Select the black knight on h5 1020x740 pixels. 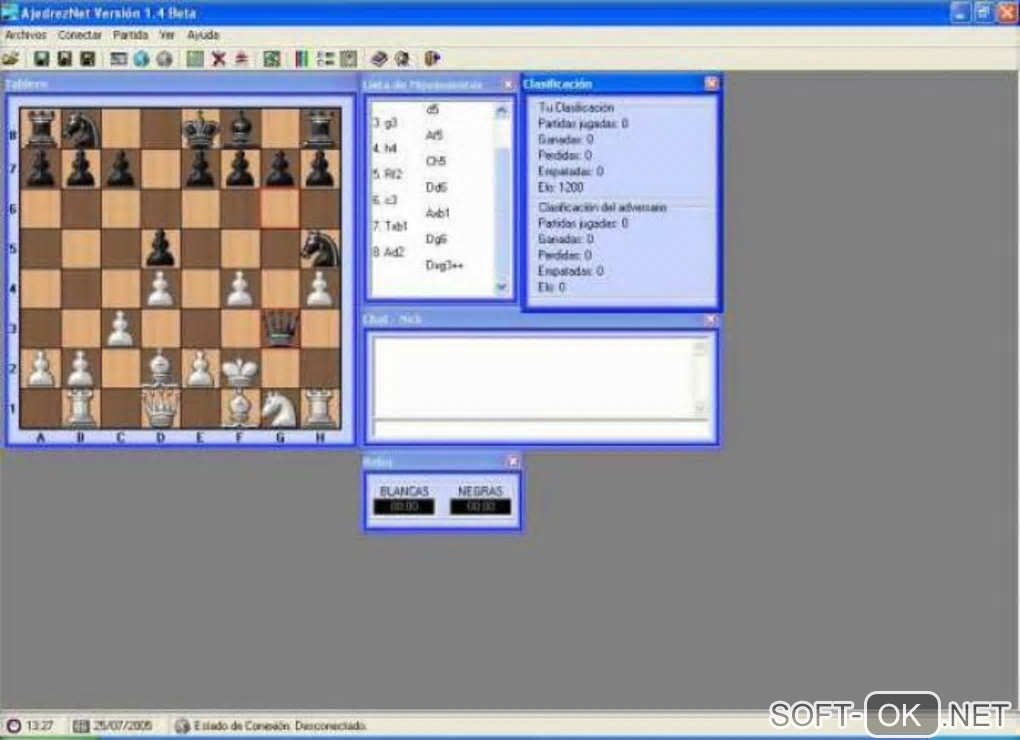click(320, 249)
